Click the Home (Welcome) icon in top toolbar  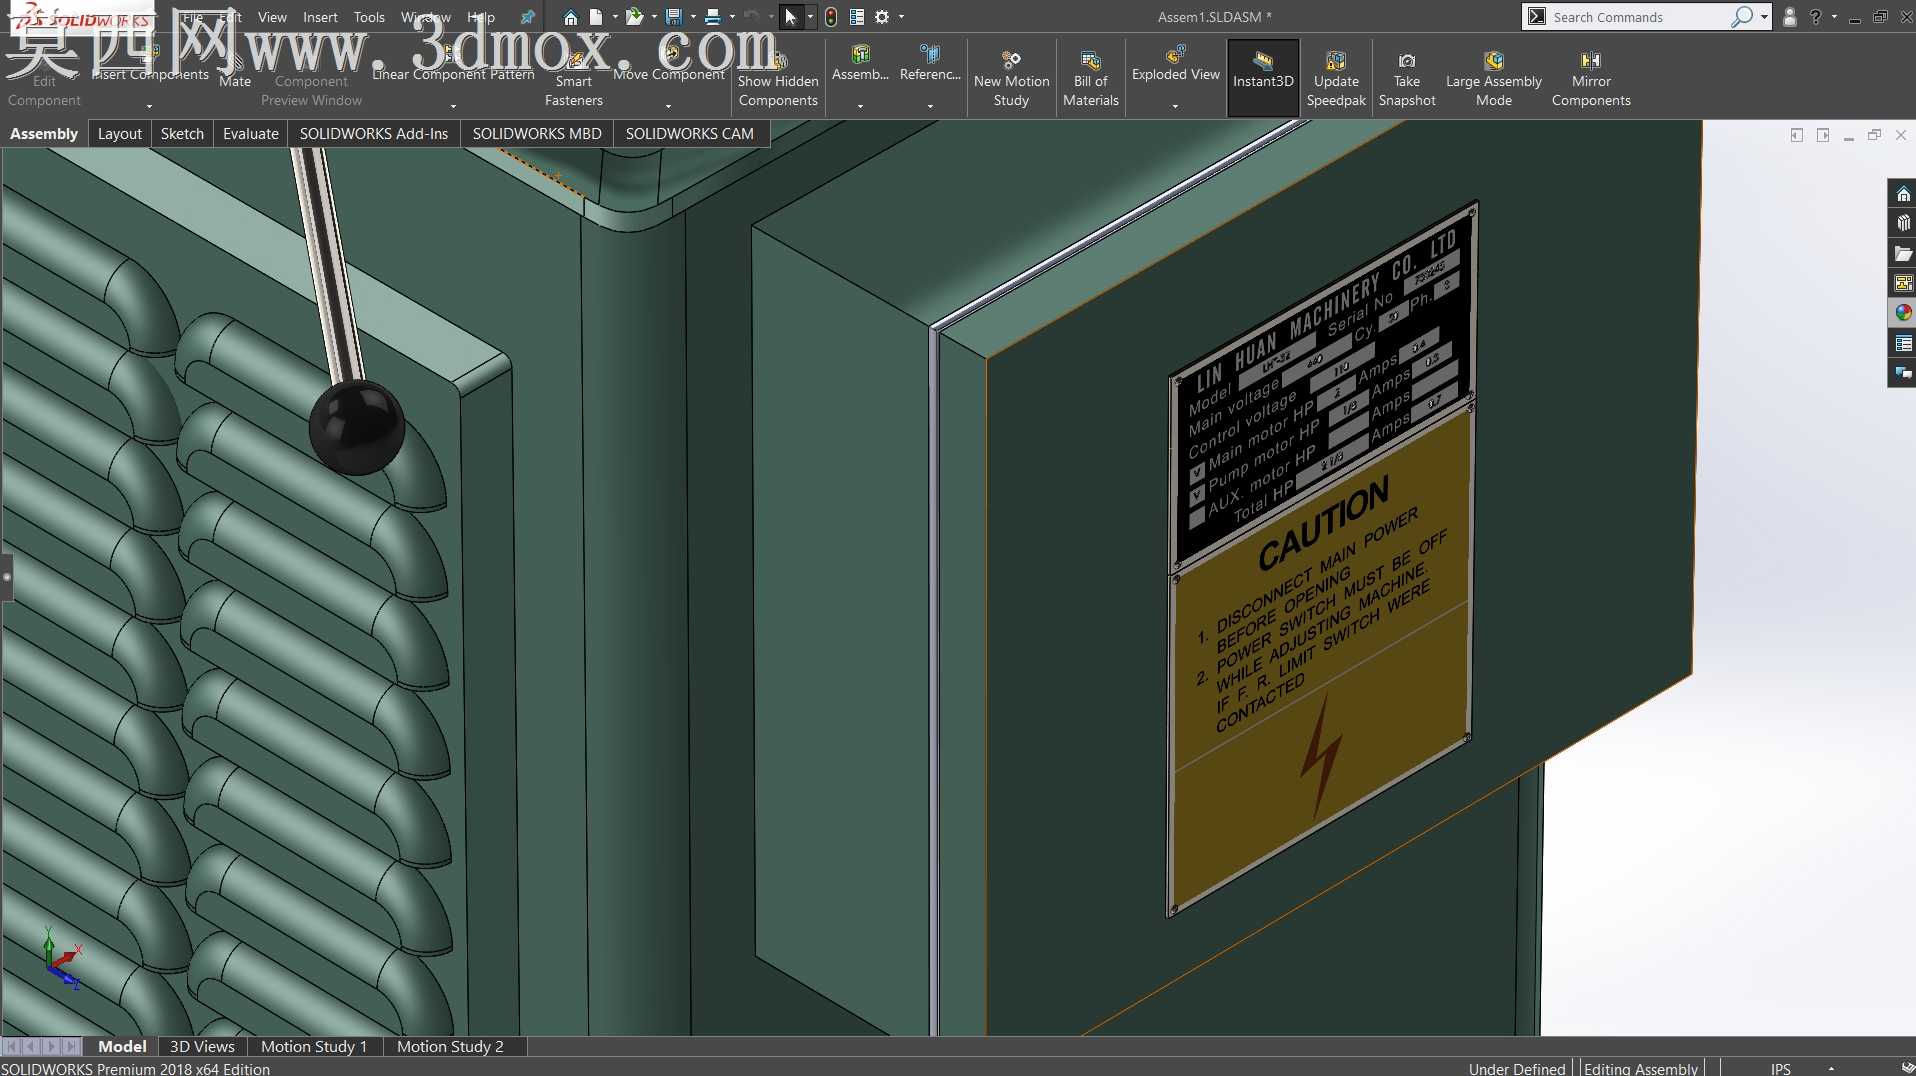[x=570, y=17]
